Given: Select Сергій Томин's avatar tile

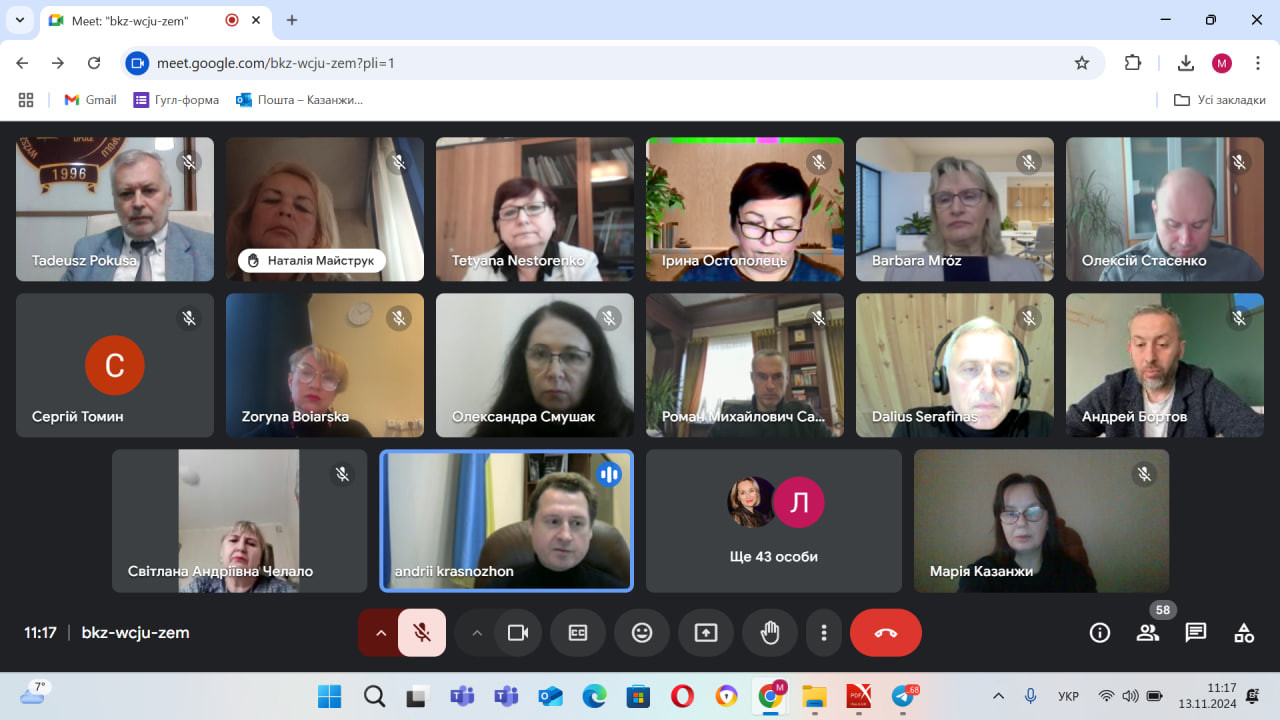Looking at the screenshot, I should click(115, 365).
